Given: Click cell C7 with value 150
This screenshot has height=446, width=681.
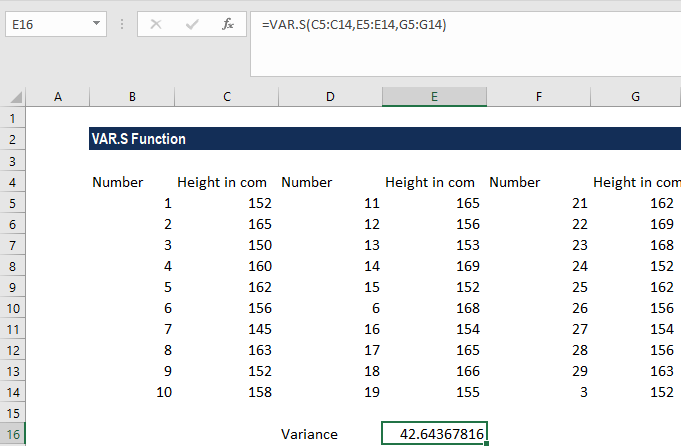Looking at the screenshot, I should (x=226, y=245).
